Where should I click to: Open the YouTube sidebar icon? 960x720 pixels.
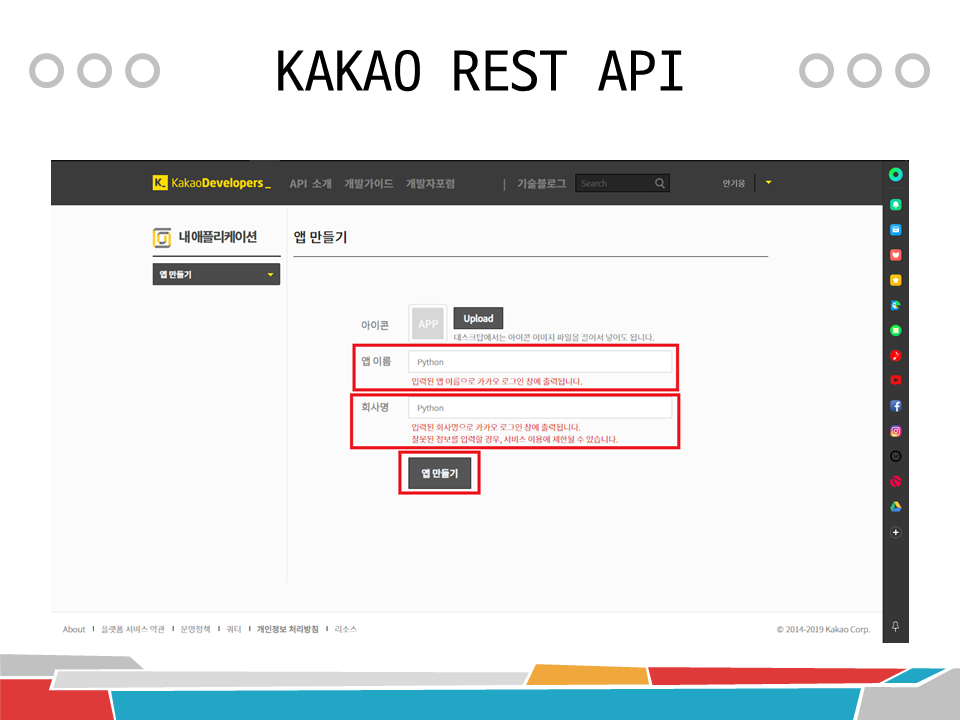point(896,380)
